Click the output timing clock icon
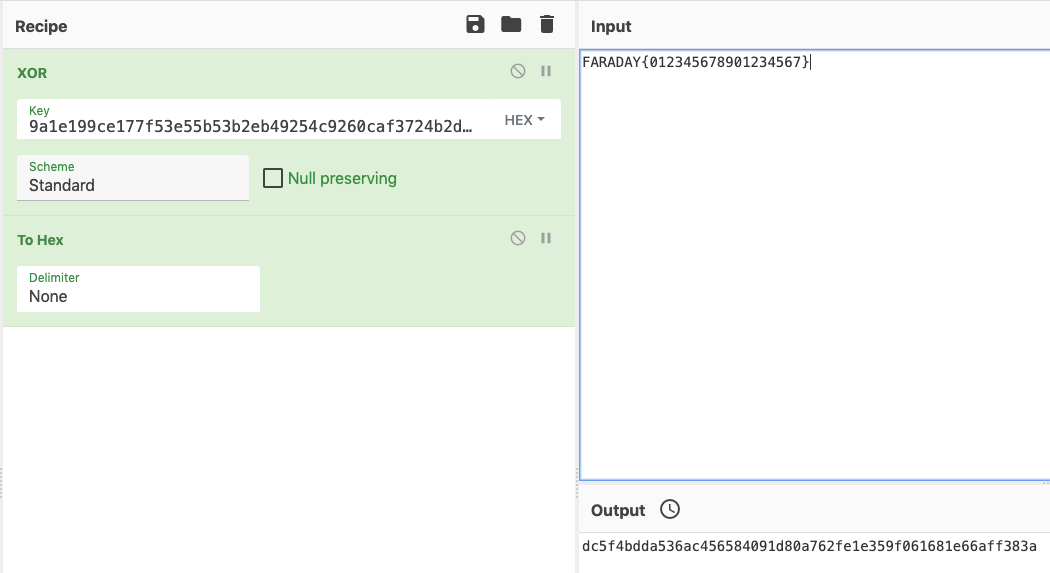Image resolution: width=1050 pixels, height=573 pixels. (x=670, y=509)
